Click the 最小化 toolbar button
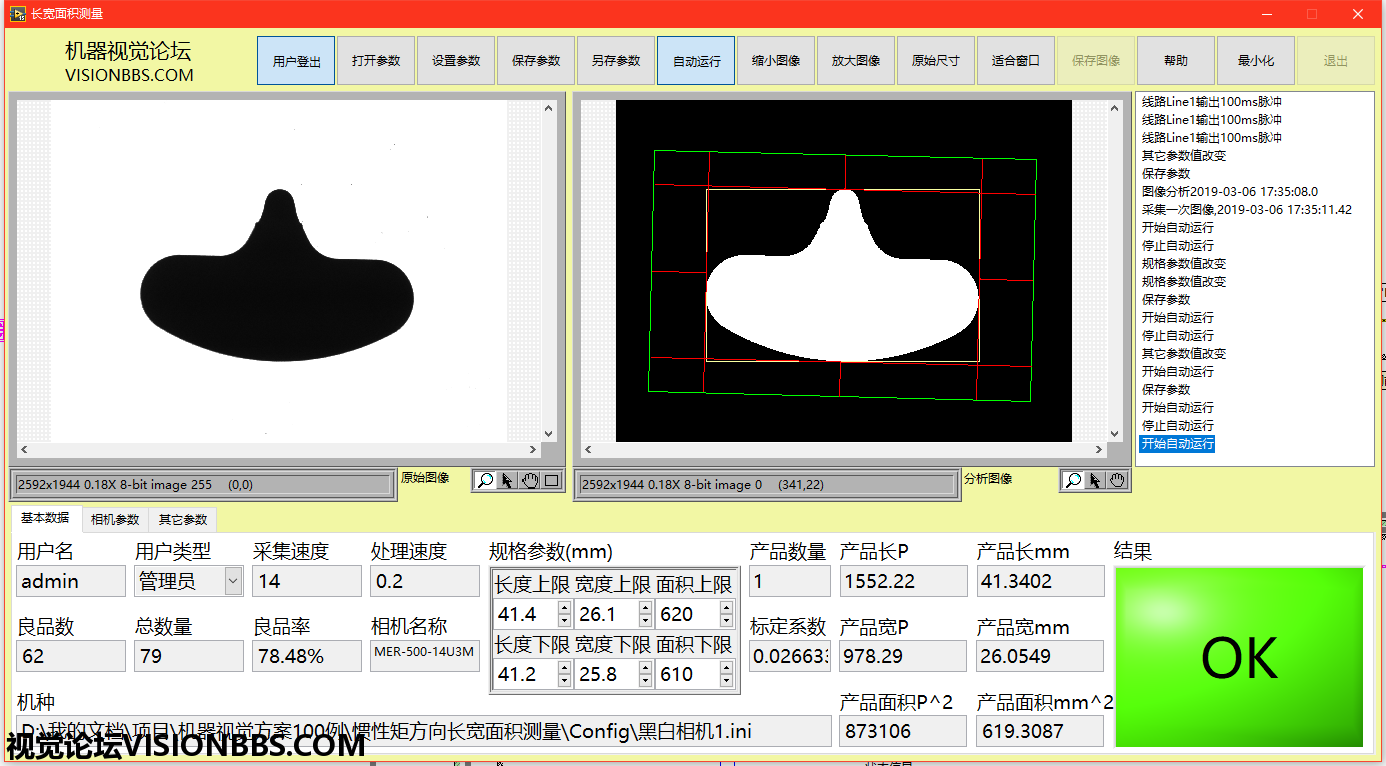The height and width of the screenshot is (766, 1386). (1256, 61)
